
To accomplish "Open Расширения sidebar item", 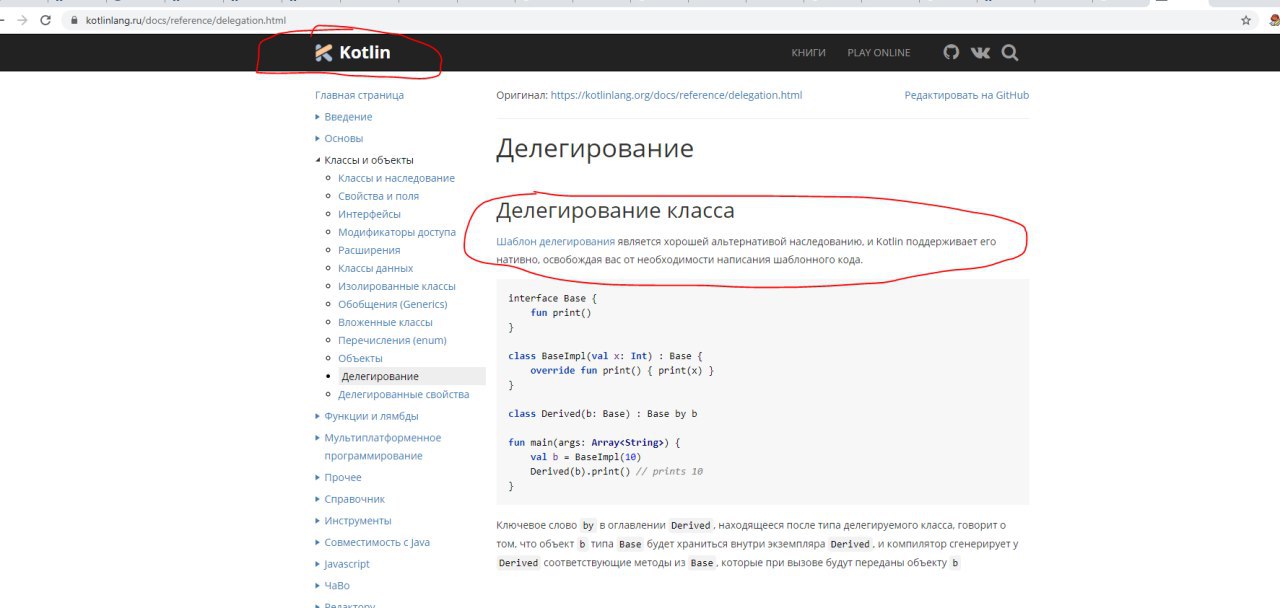I will [369, 250].
